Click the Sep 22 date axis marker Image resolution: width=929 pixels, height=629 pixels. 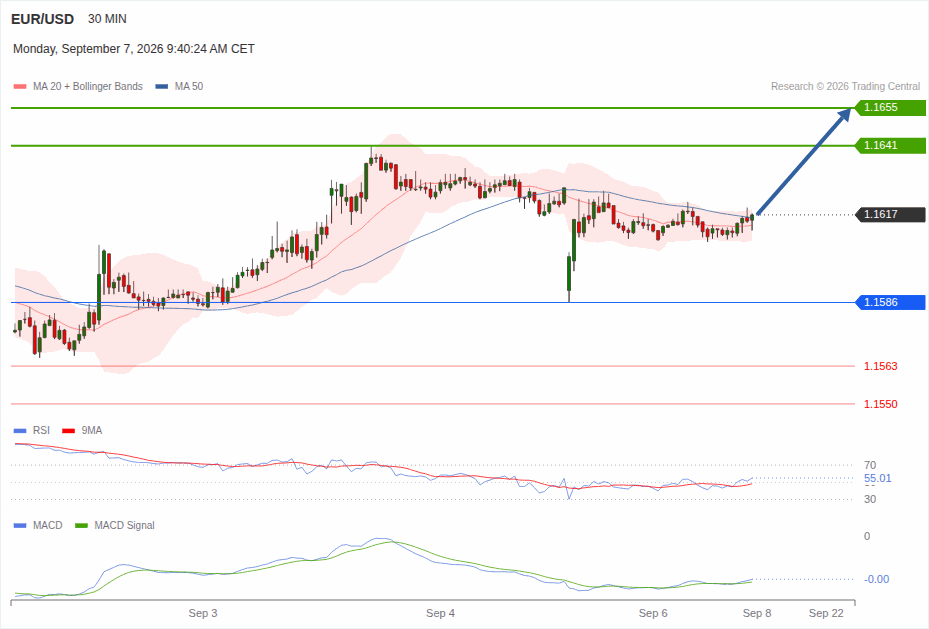tap(826, 613)
